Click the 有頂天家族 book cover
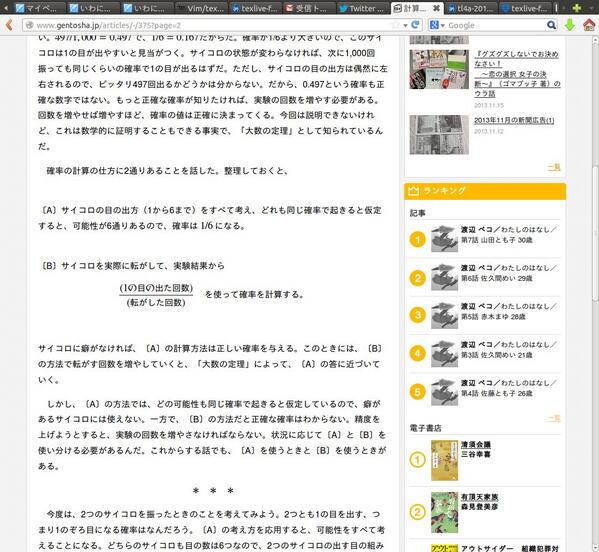The image size is (599, 552). click(444, 512)
